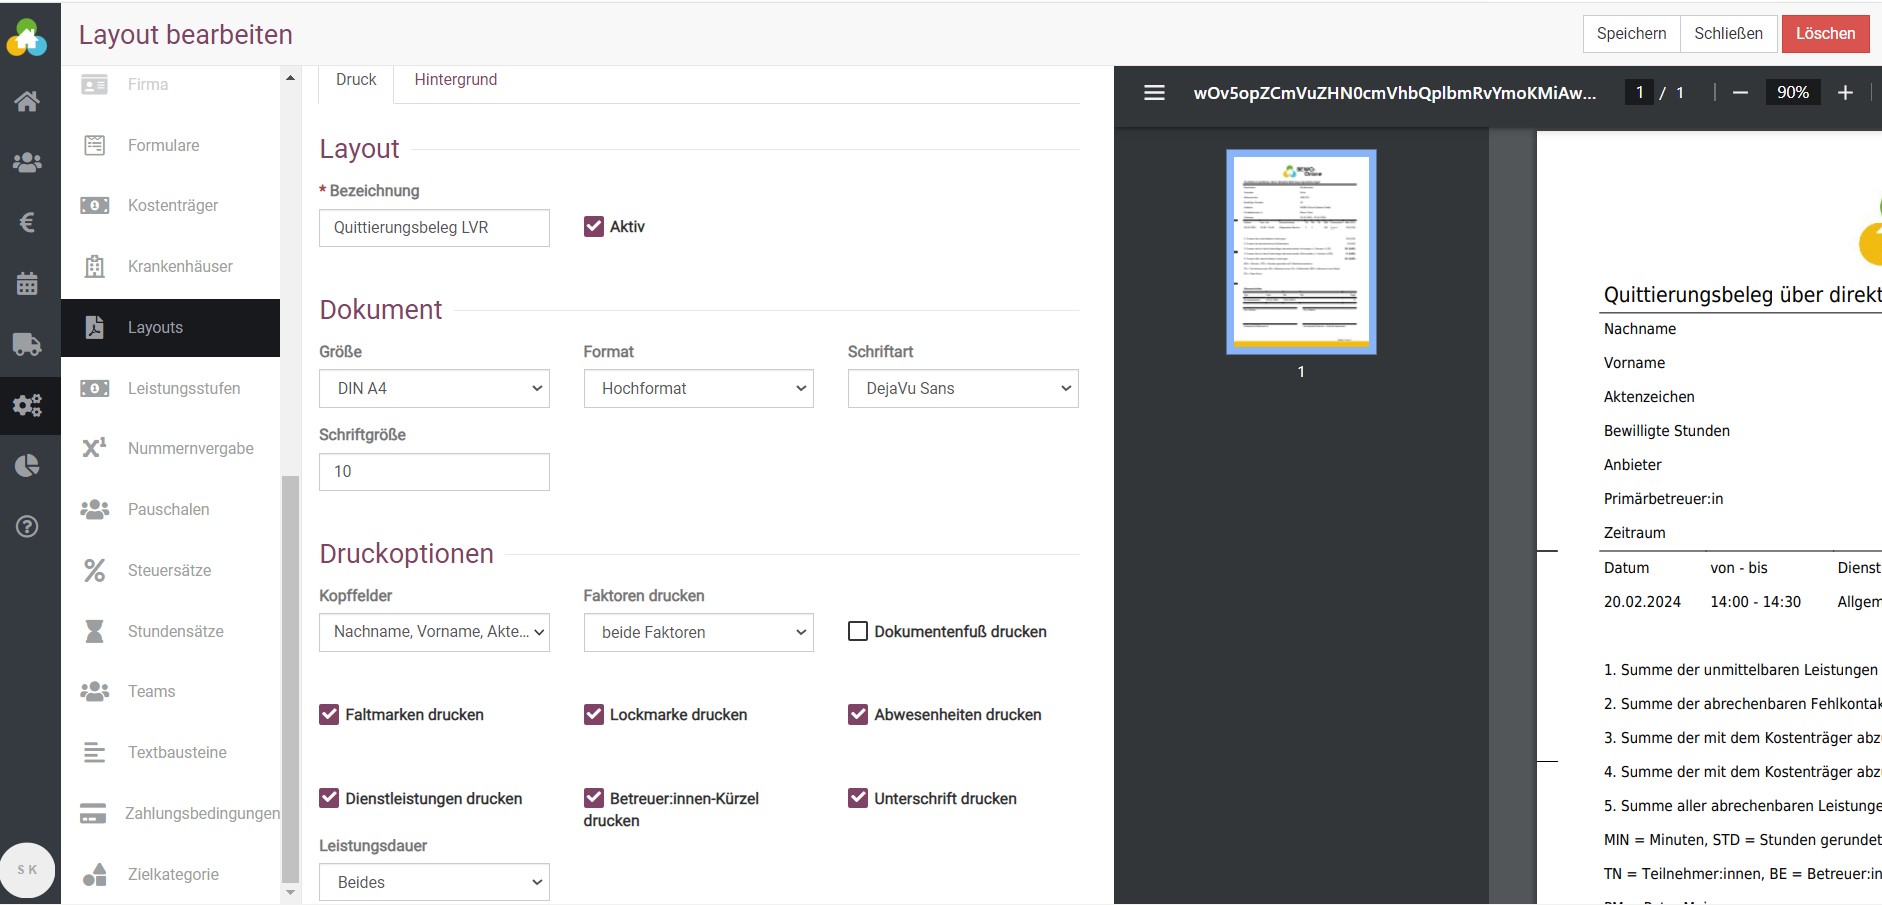Enable Dokumentenfuß drucken checkbox
The height and width of the screenshot is (905, 1882).
tap(858, 632)
